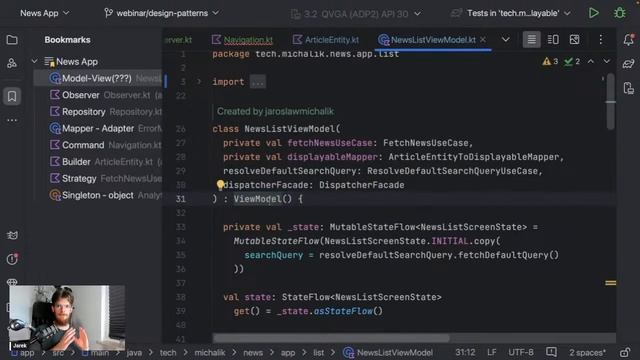Open the Gradle elephant icon in right sidebar
The width and height of the screenshot is (640, 360).
click(629, 64)
